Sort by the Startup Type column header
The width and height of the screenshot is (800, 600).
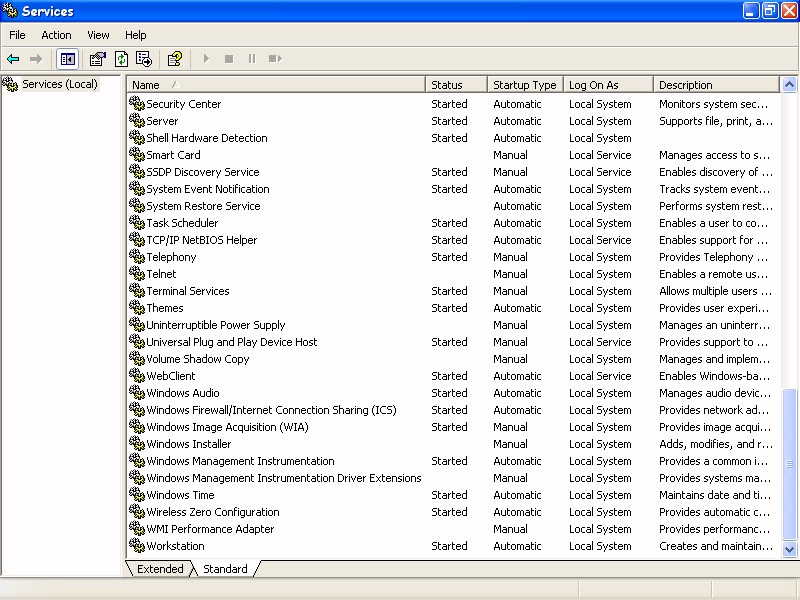click(525, 85)
